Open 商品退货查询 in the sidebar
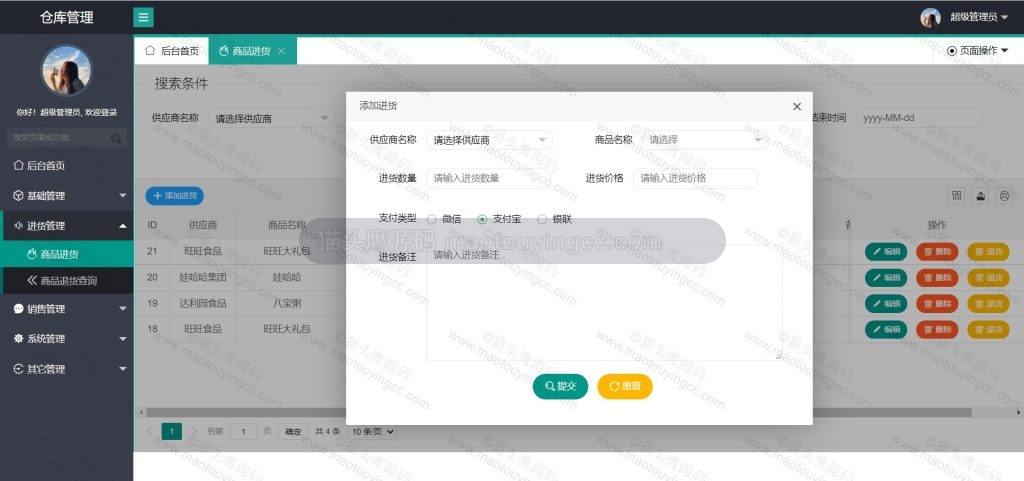This screenshot has width=1024, height=481. pos(67,281)
